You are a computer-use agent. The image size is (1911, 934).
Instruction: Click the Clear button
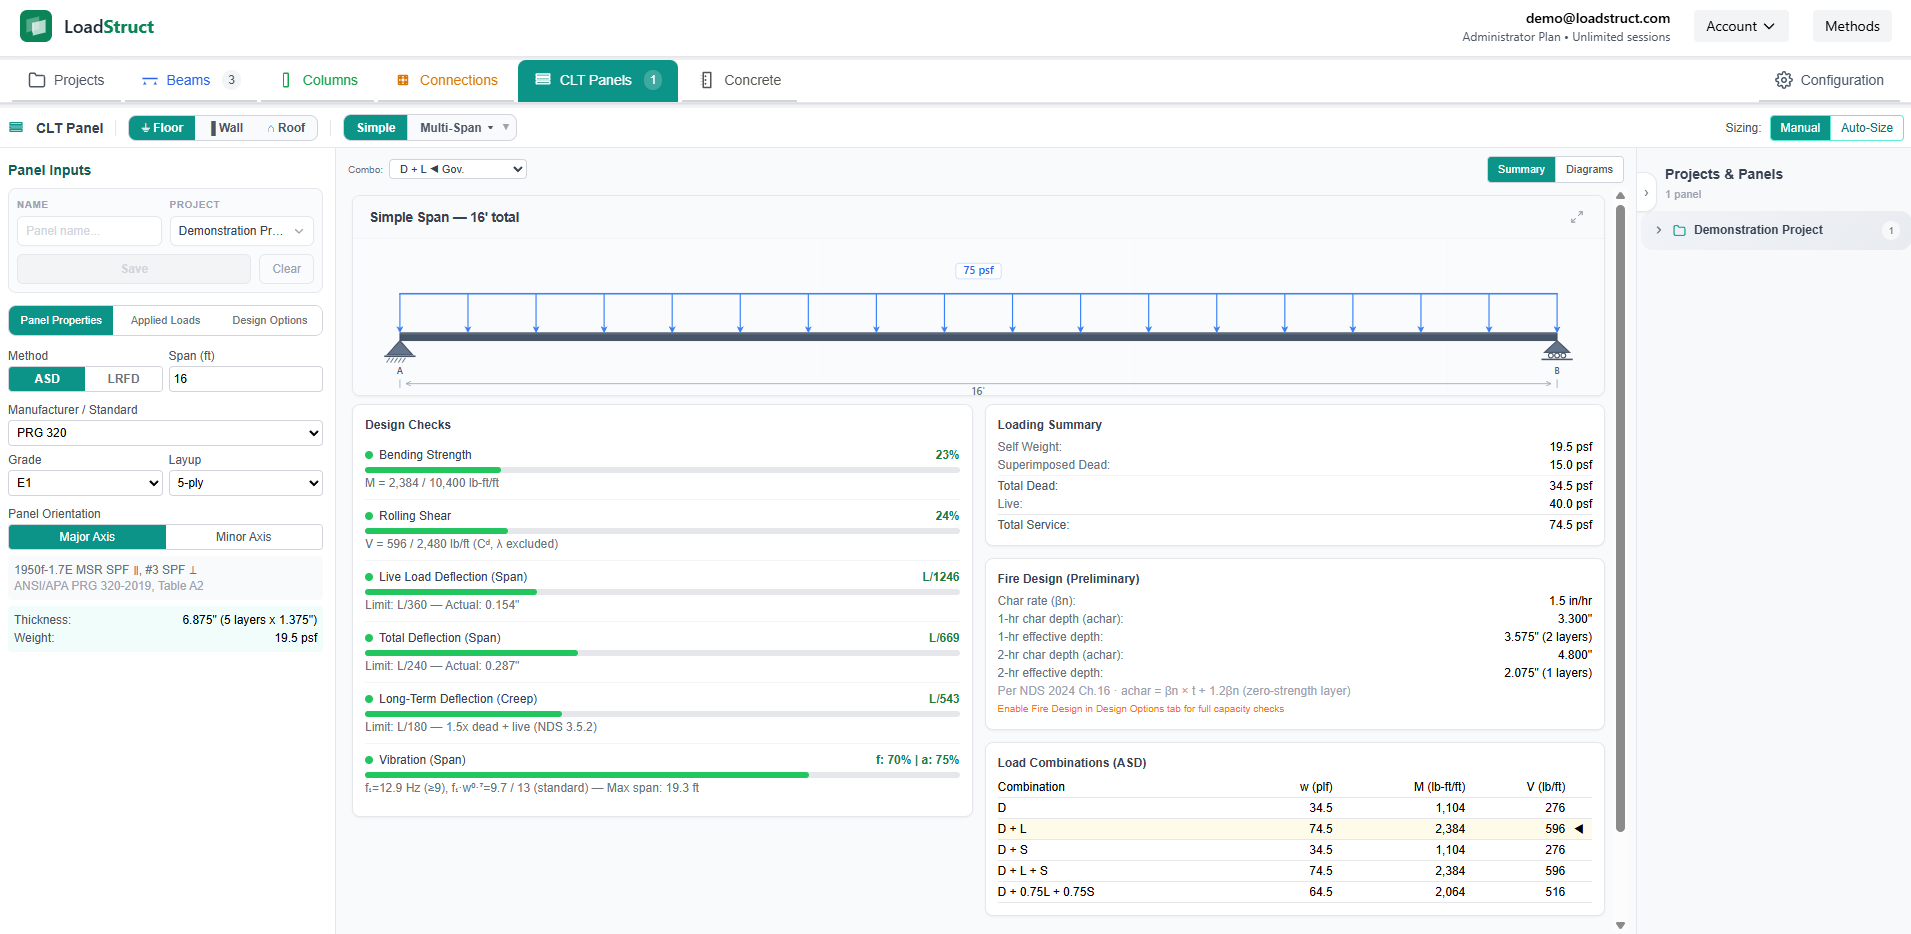click(x=287, y=269)
